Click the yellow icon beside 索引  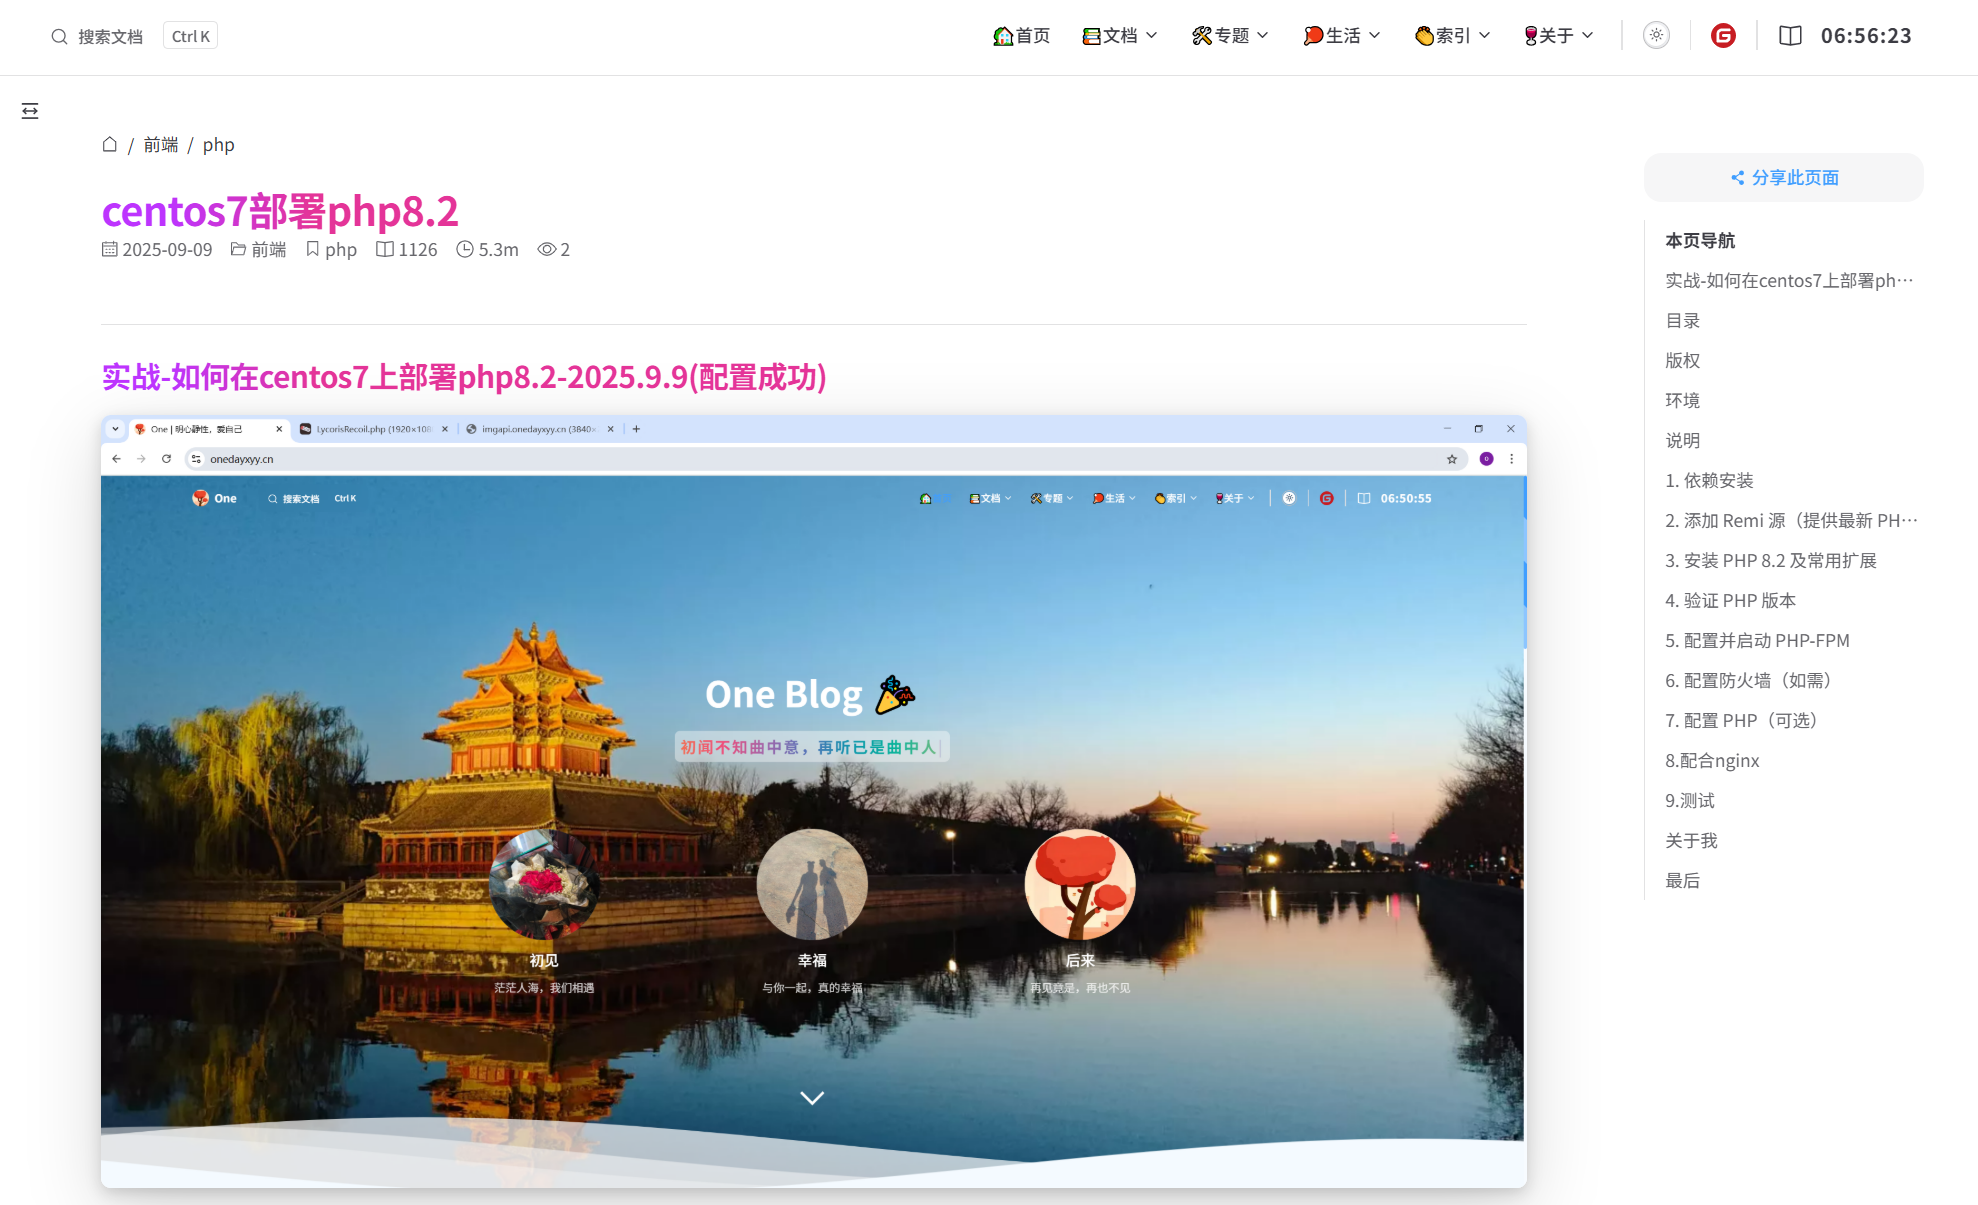(1424, 36)
